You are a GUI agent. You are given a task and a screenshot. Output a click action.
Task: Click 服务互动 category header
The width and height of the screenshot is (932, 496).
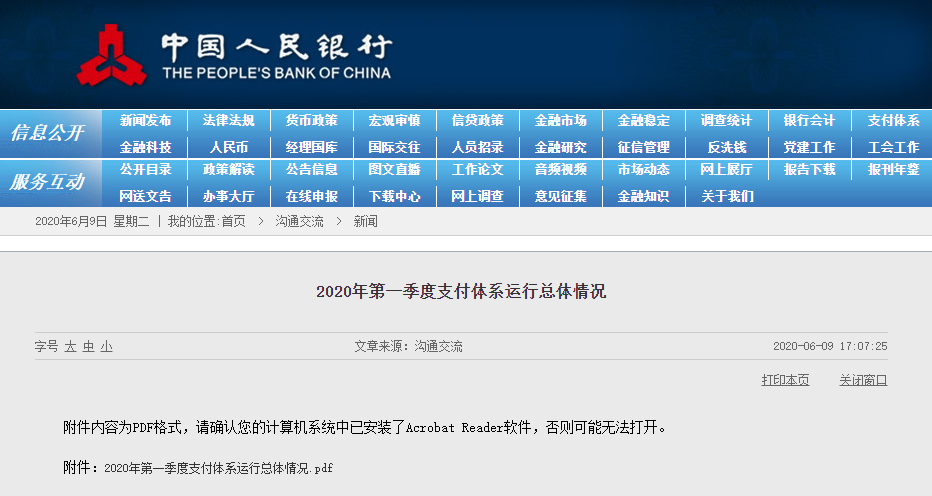[x=48, y=182]
